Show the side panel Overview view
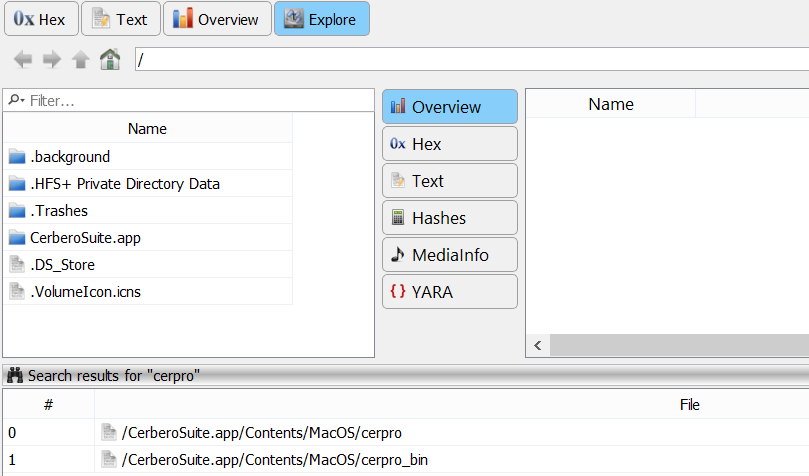Viewport: 809px width, 476px height. (x=450, y=107)
